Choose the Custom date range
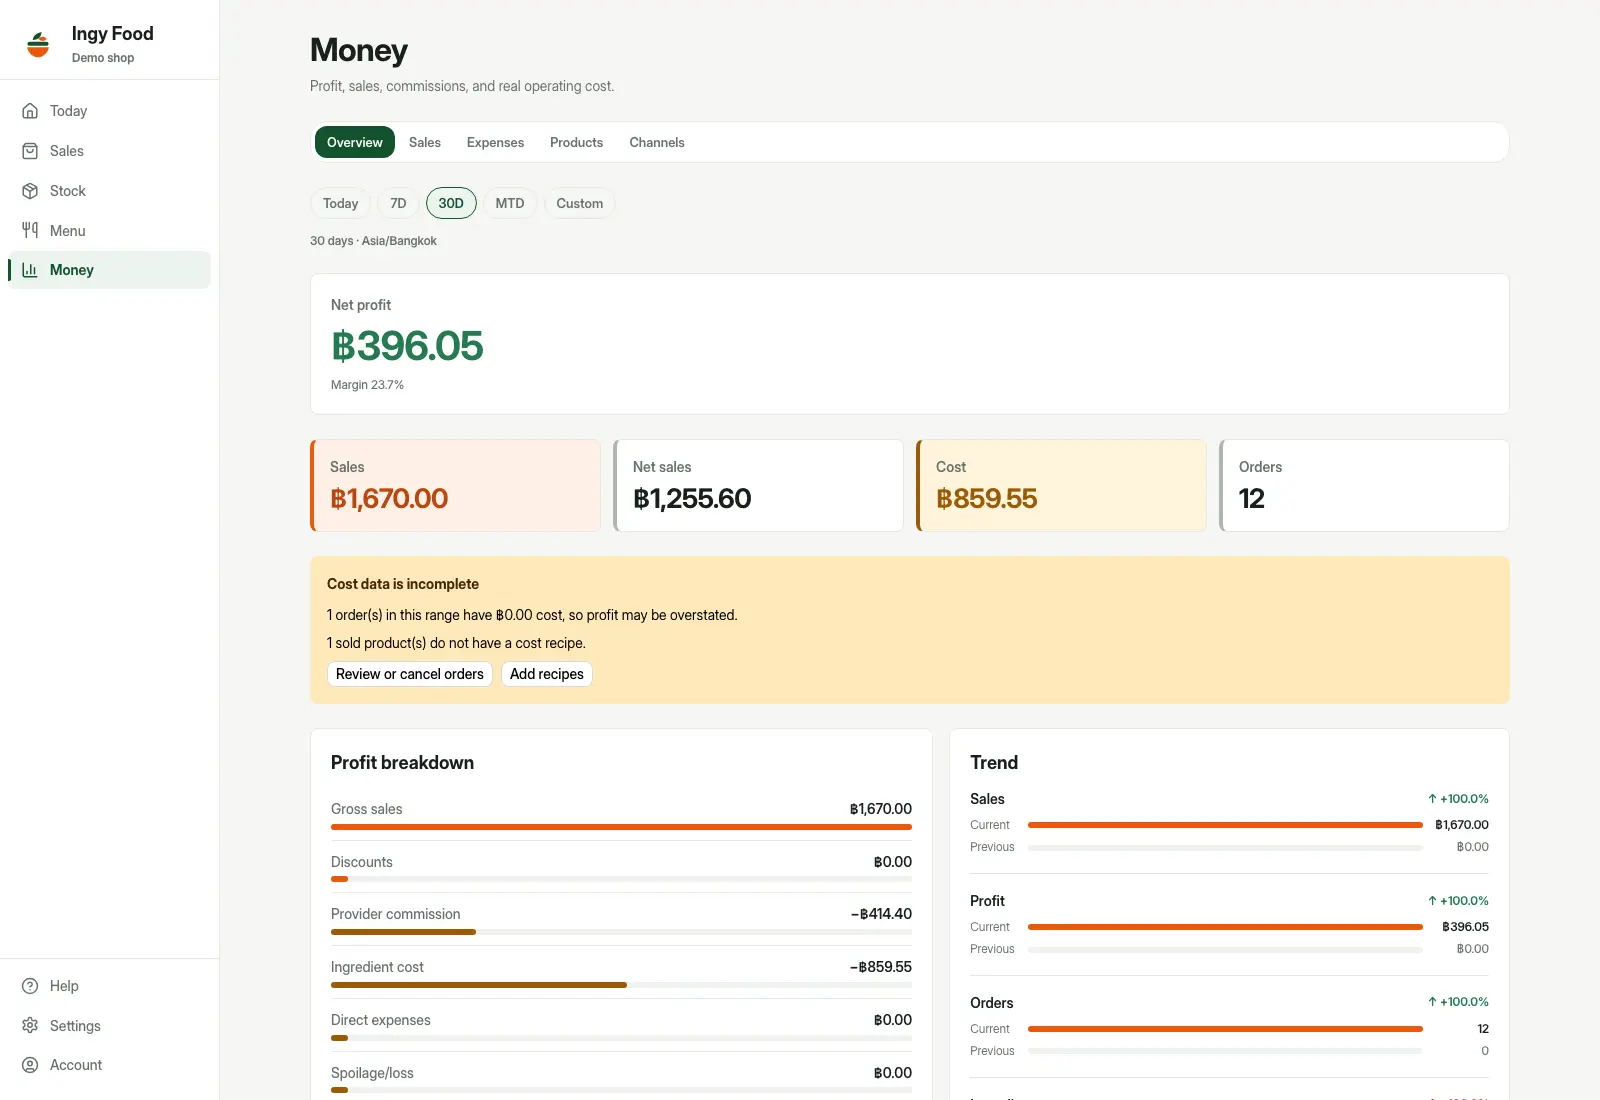 [x=580, y=203]
